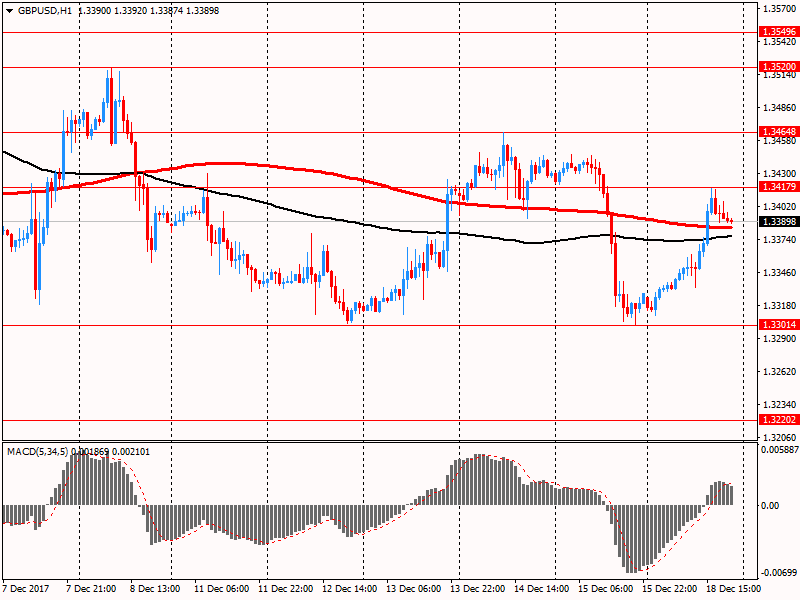Click the 1.33460 price scale value

780,272
